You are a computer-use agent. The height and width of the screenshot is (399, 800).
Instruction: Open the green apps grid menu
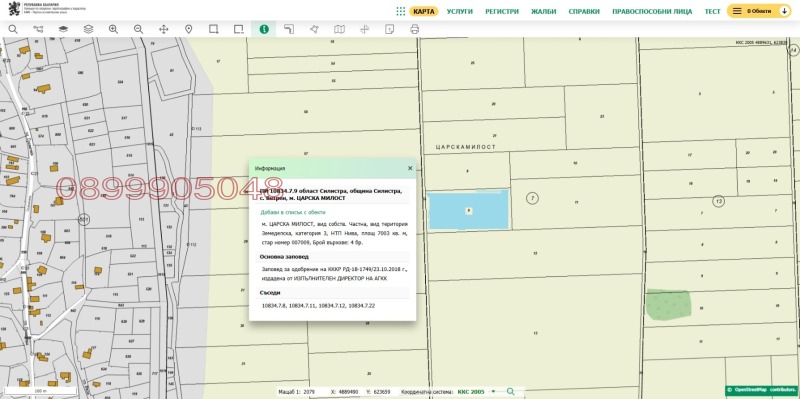point(401,11)
